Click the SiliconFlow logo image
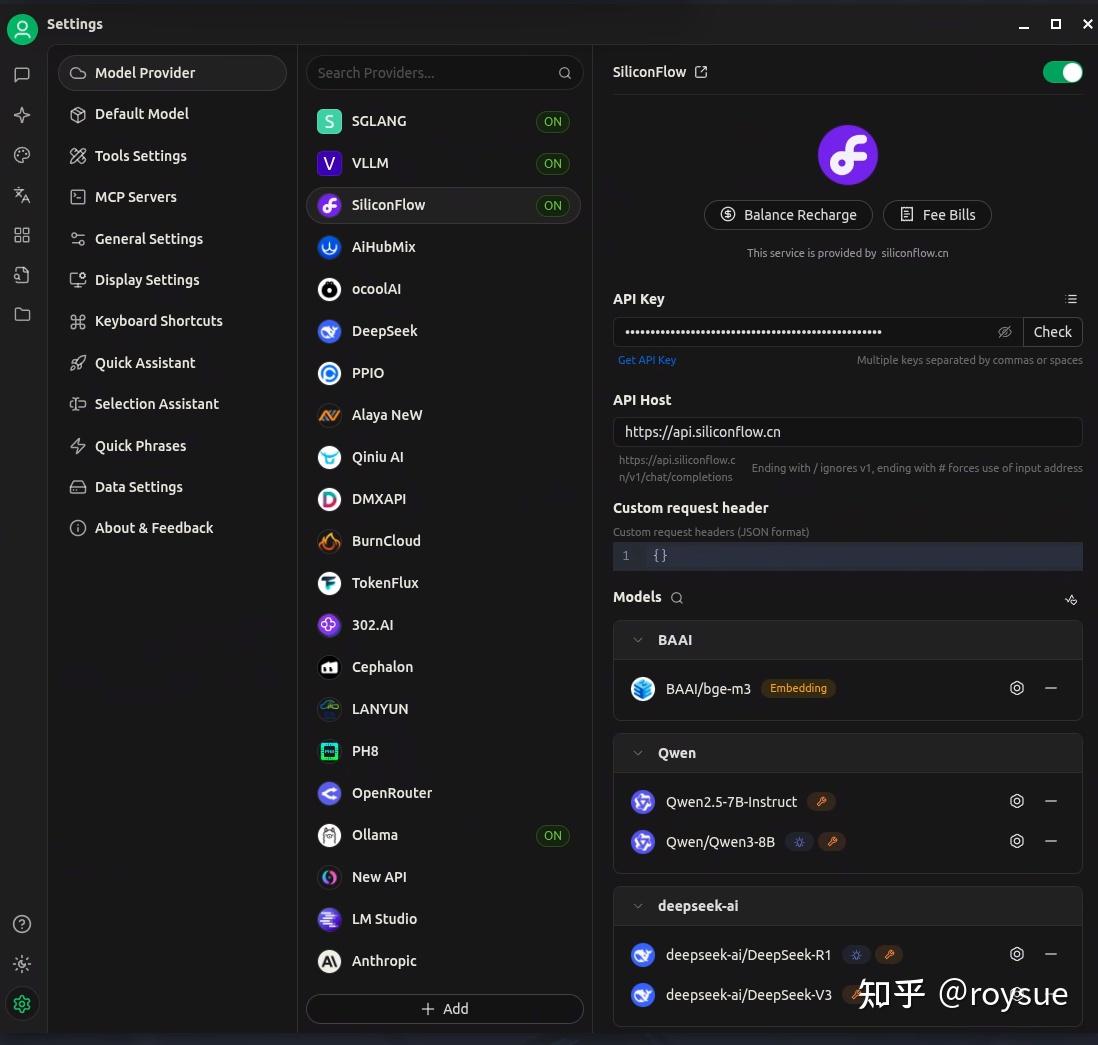The height and width of the screenshot is (1045, 1098). pos(847,155)
